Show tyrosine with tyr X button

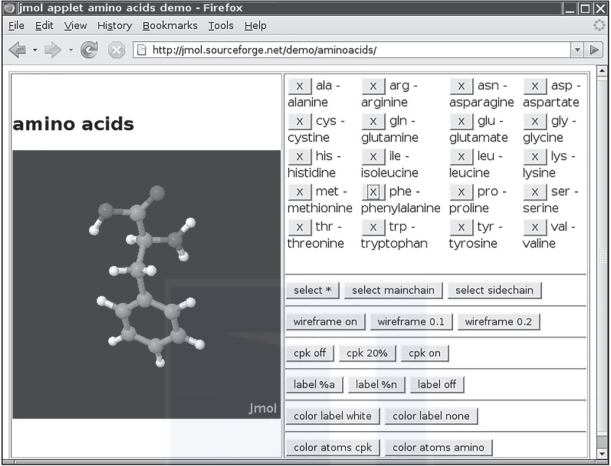click(461, 227)
